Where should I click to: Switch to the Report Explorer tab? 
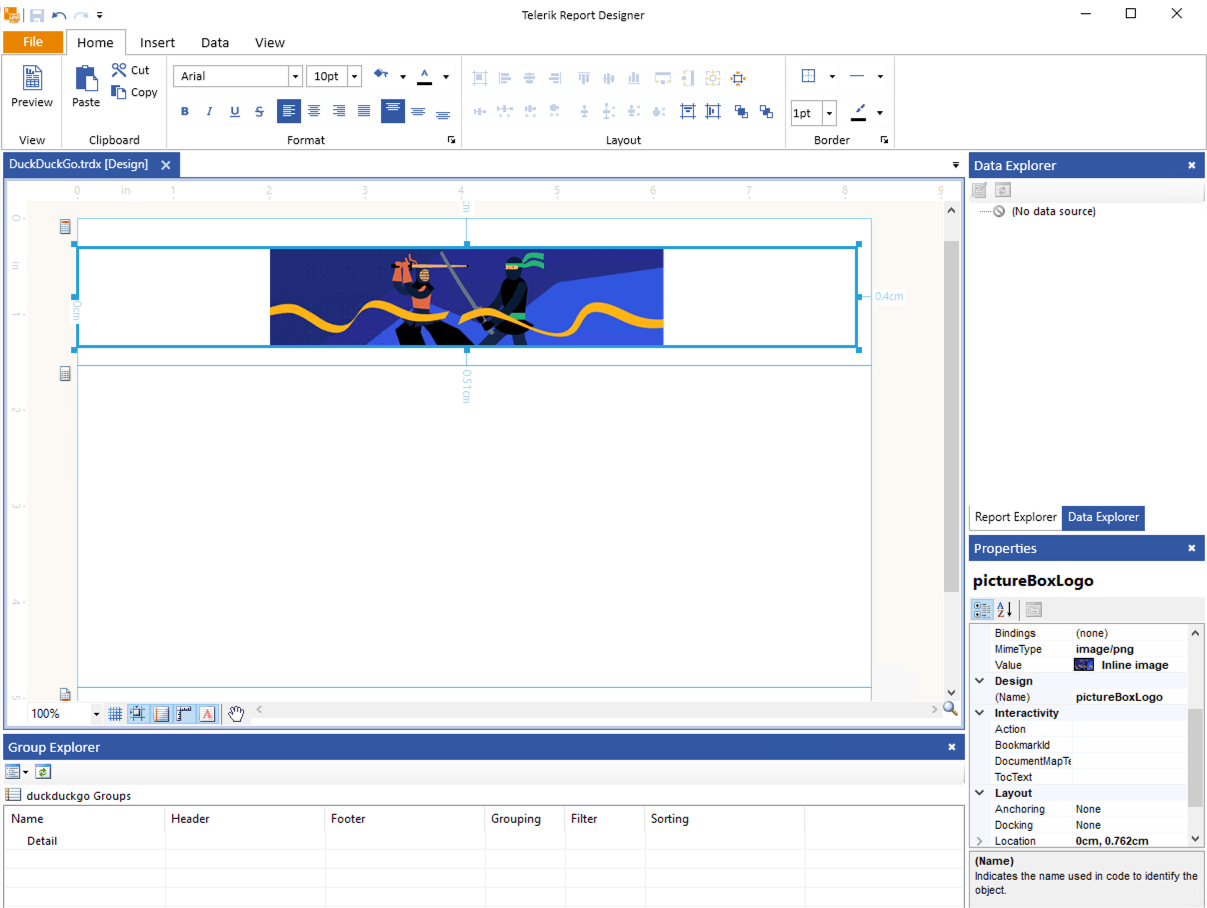coord(1015,517)
